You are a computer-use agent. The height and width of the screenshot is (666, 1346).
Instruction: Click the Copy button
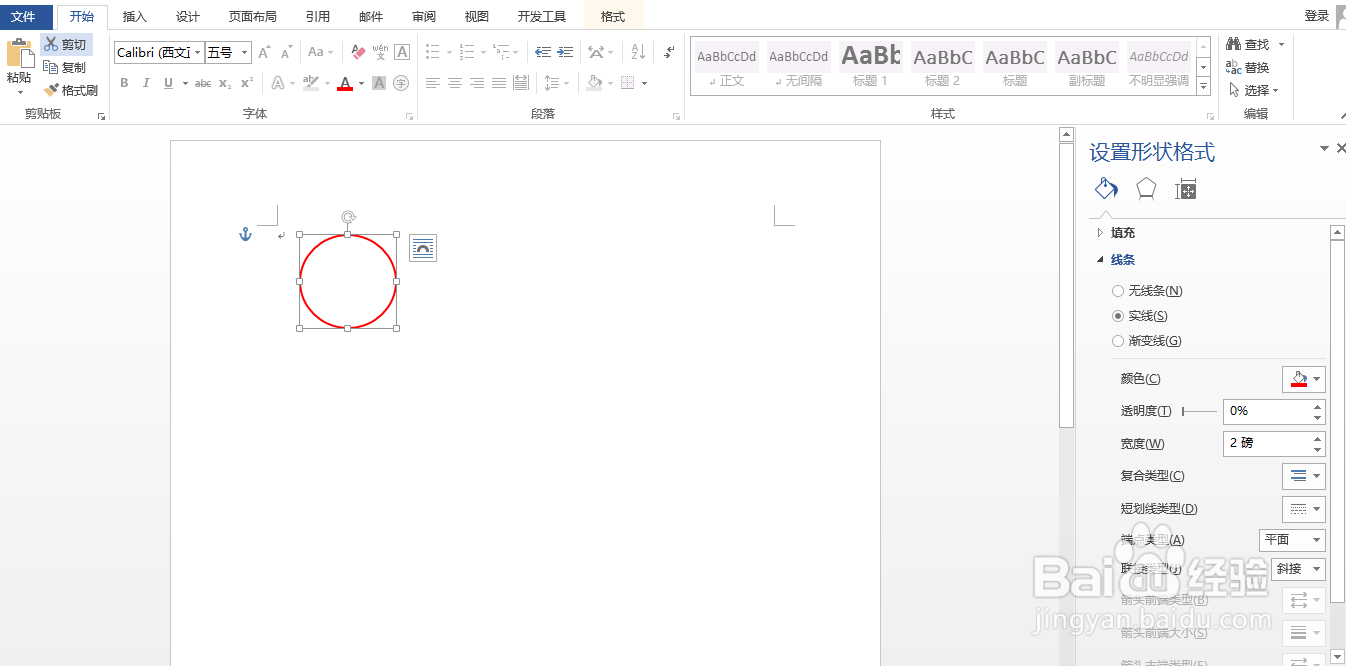click(x=66, y=67)
